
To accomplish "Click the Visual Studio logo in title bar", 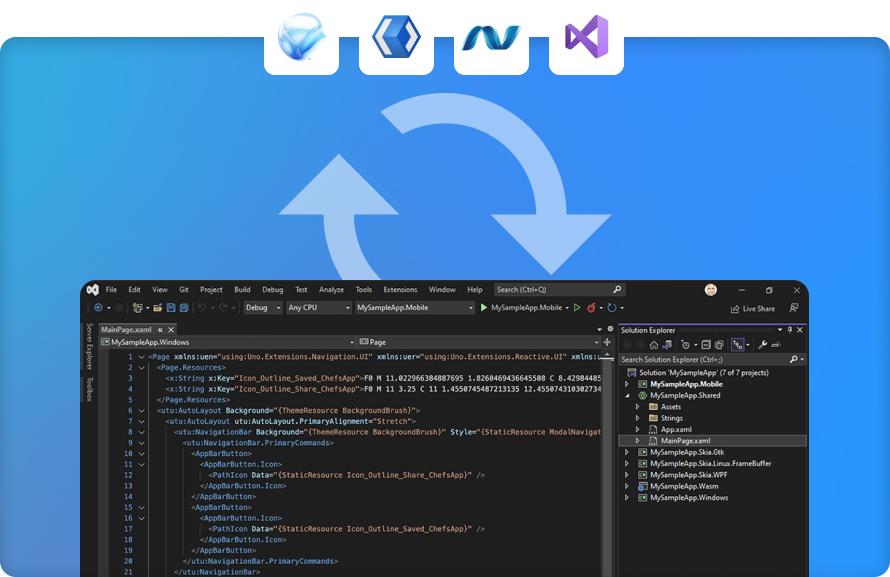I will point(93,290).
